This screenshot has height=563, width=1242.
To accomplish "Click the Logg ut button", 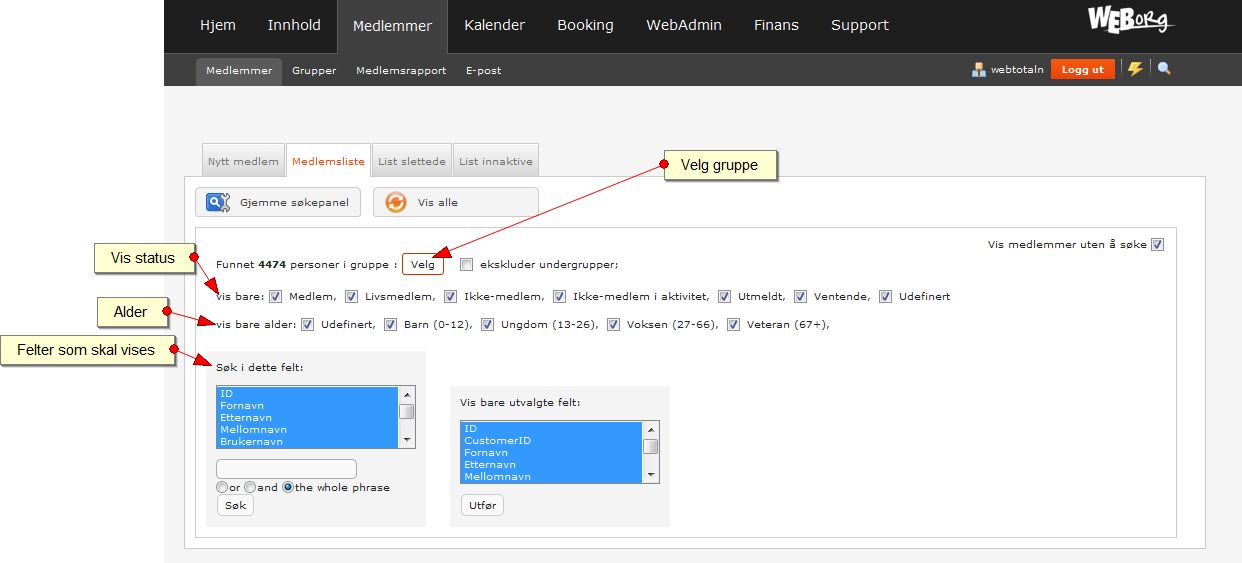I will click(x=1083, y=70).
